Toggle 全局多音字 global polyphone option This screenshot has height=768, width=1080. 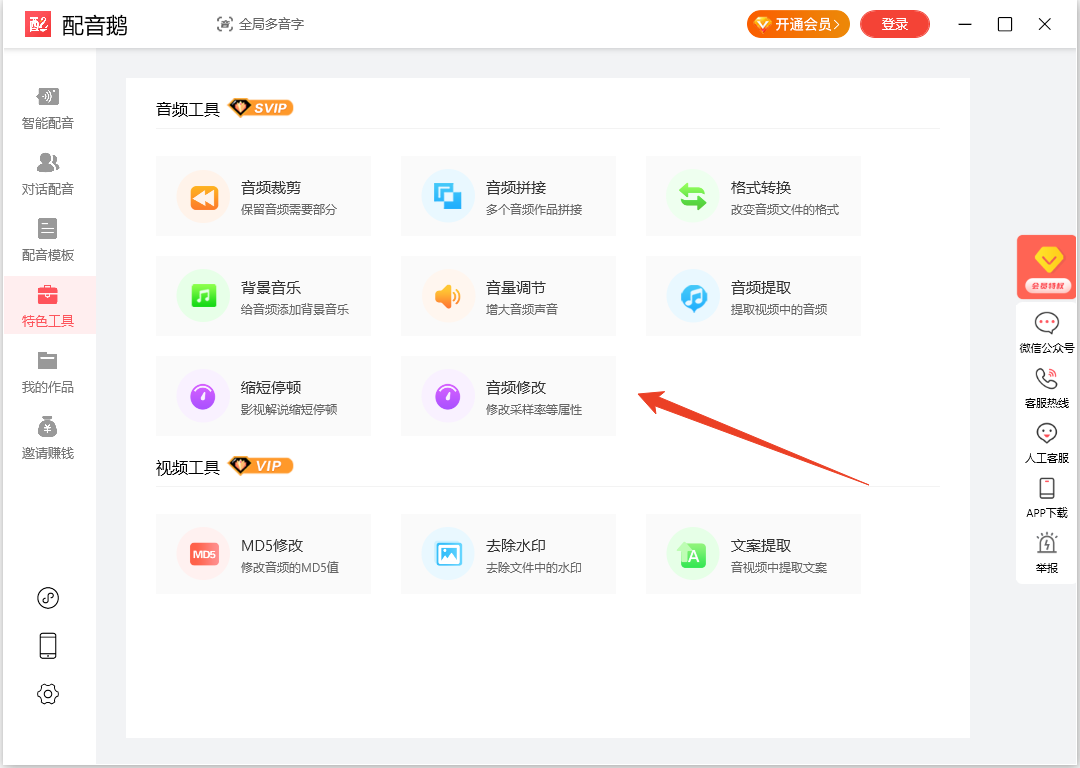260,24
